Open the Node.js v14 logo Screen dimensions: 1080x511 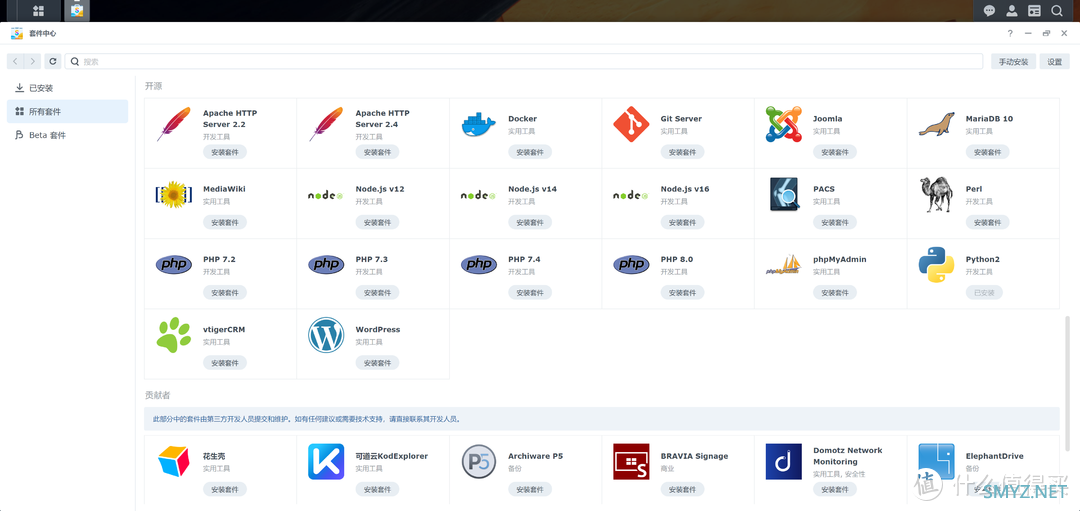click(478, 195)
